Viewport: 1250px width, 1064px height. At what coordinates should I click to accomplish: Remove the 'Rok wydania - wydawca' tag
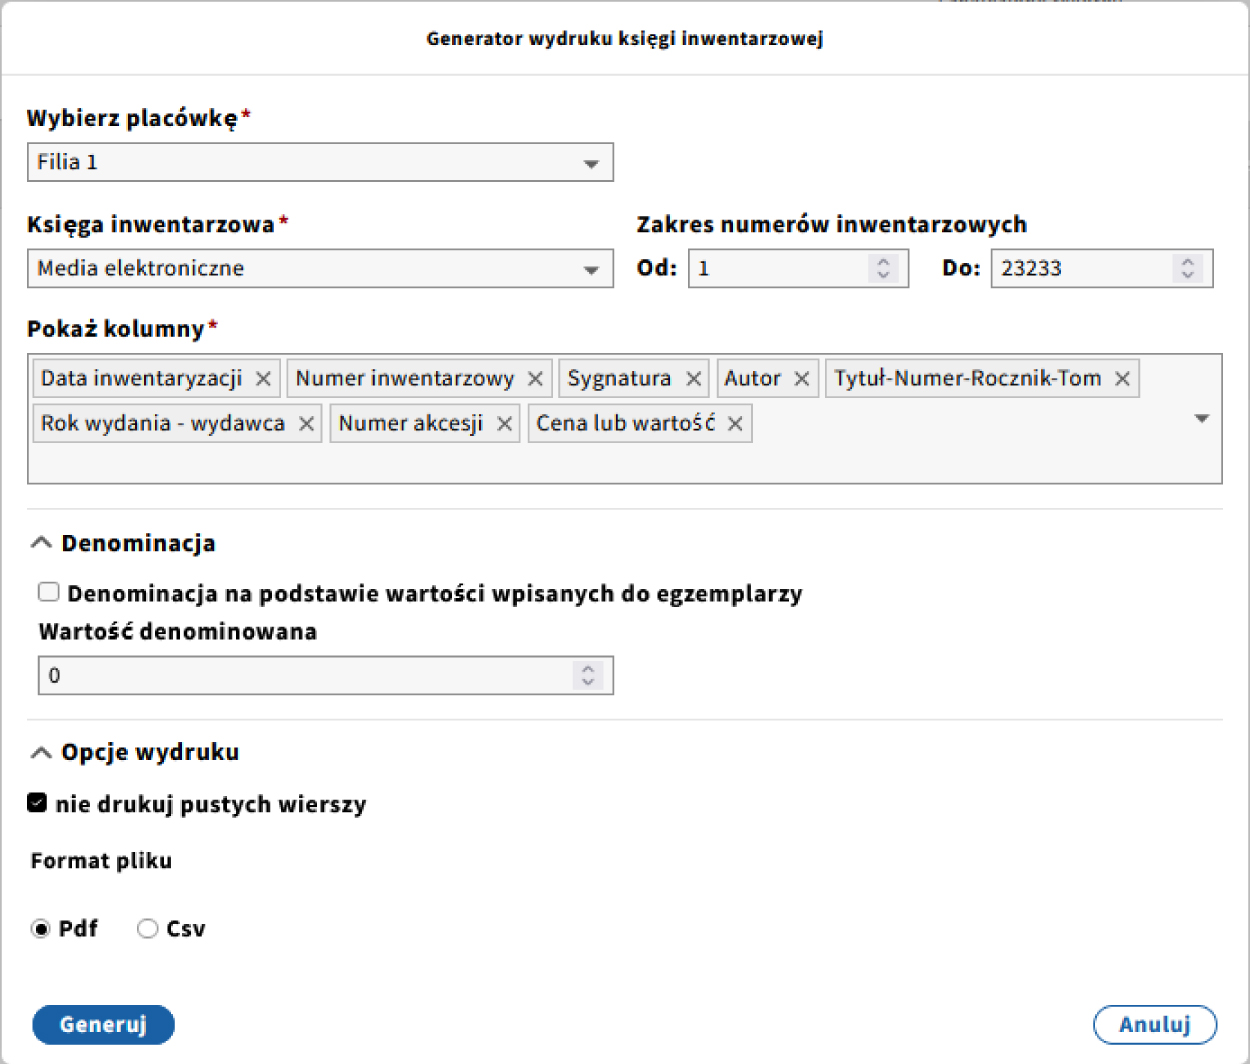(x=306, y=424)
